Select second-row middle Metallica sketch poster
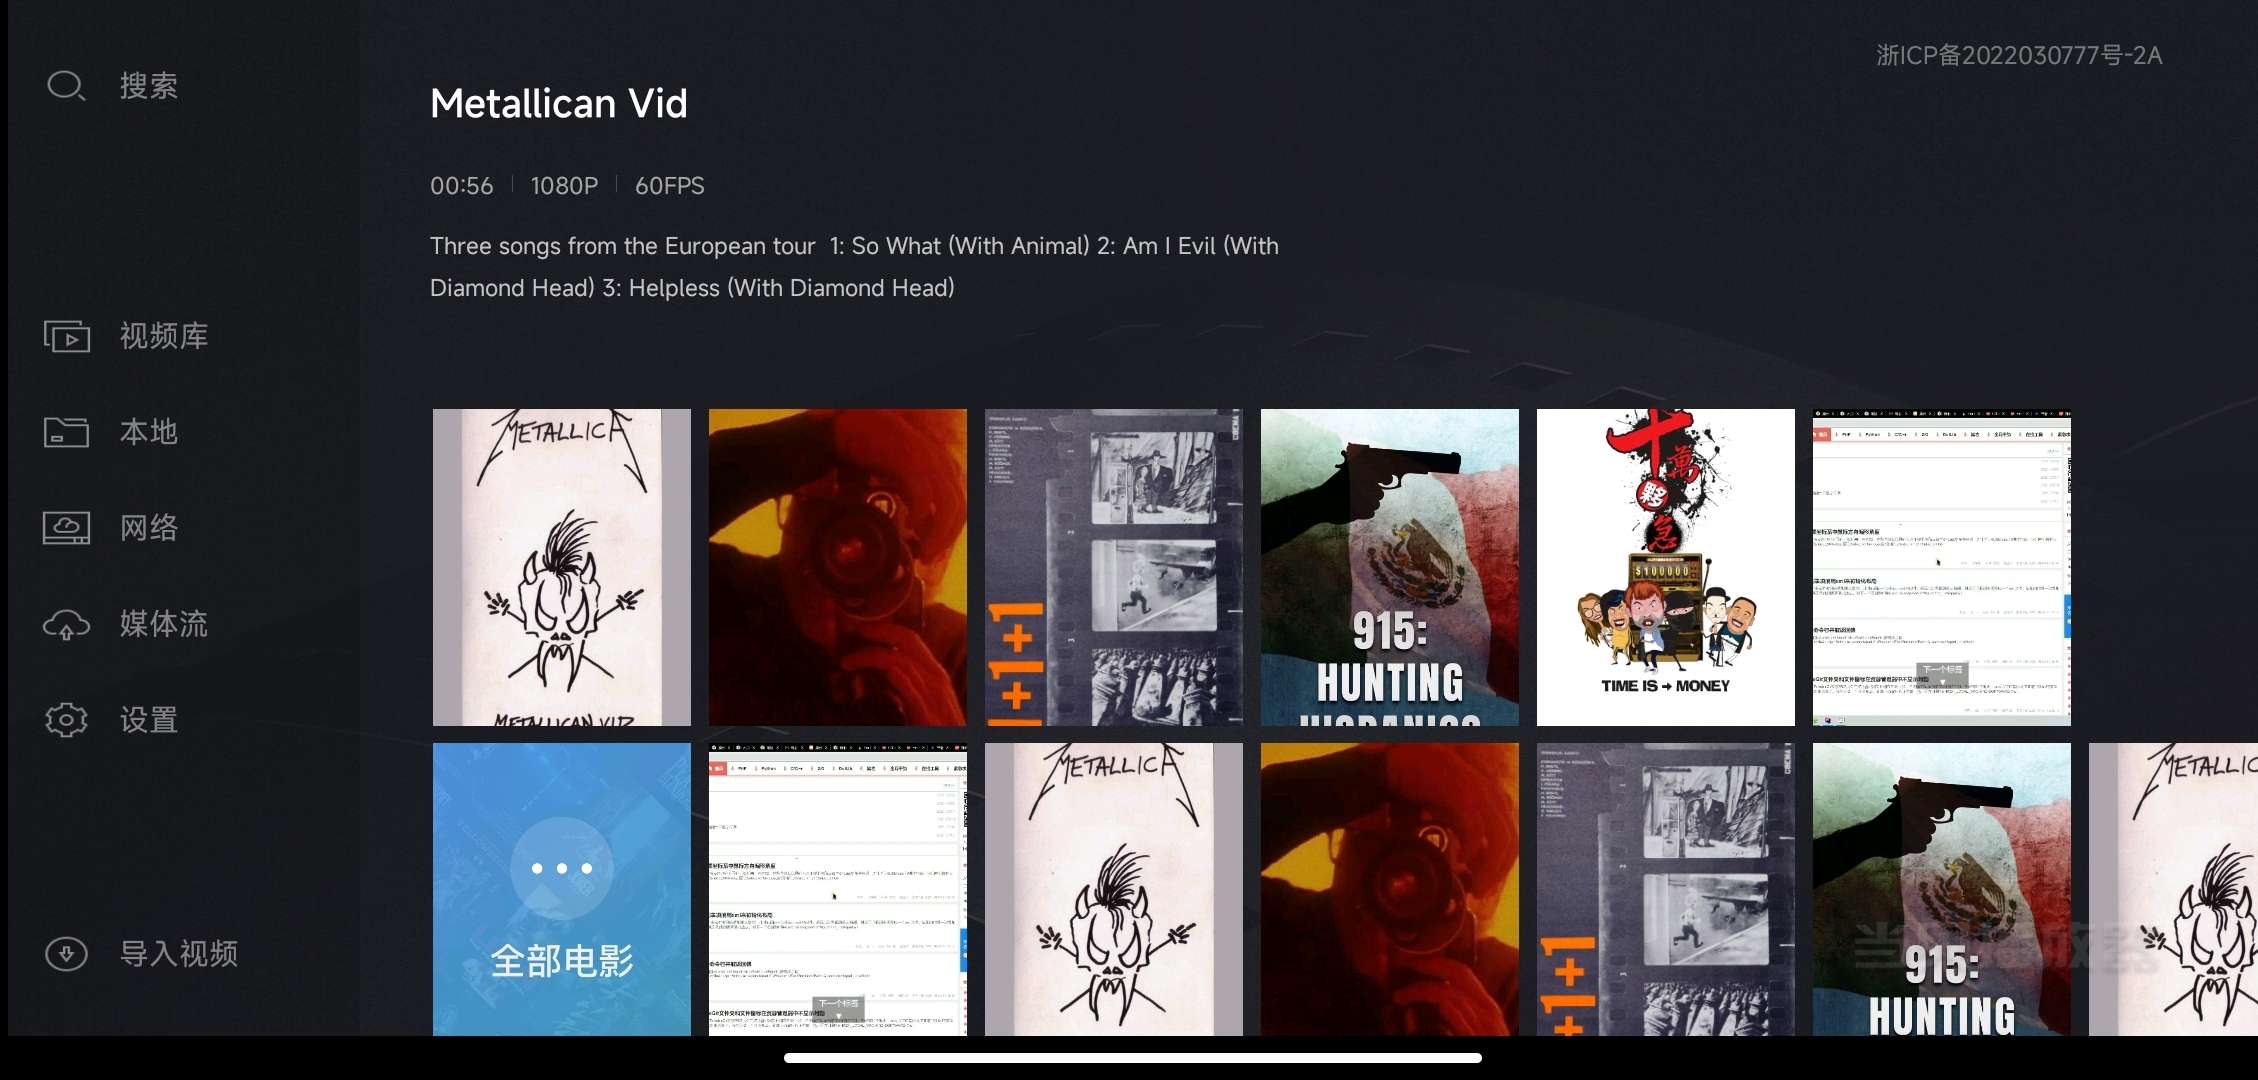The height and width of the screenshot is (1080, 2258). click(x=1114, y=889)
